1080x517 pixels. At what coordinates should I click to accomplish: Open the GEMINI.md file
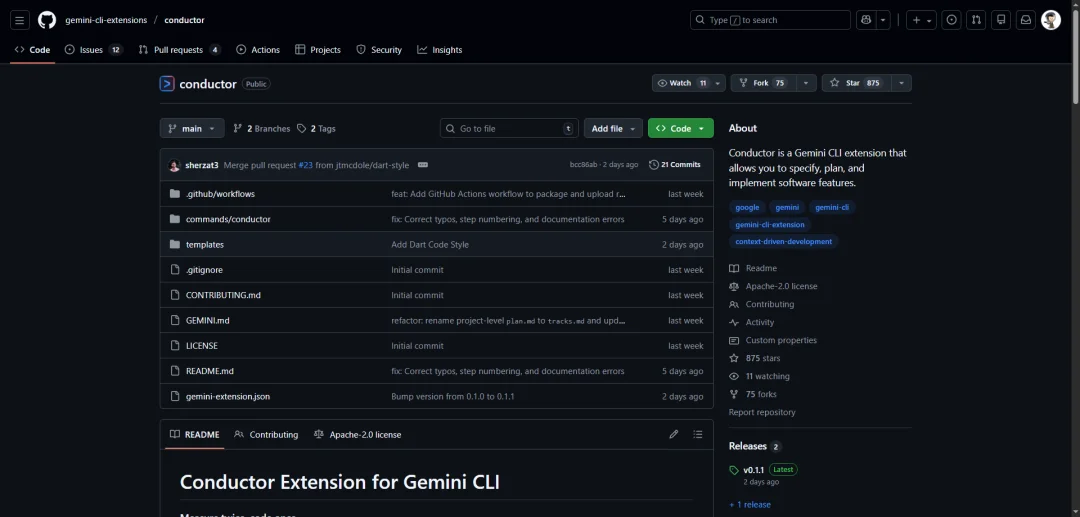click(x=207, y=320)
